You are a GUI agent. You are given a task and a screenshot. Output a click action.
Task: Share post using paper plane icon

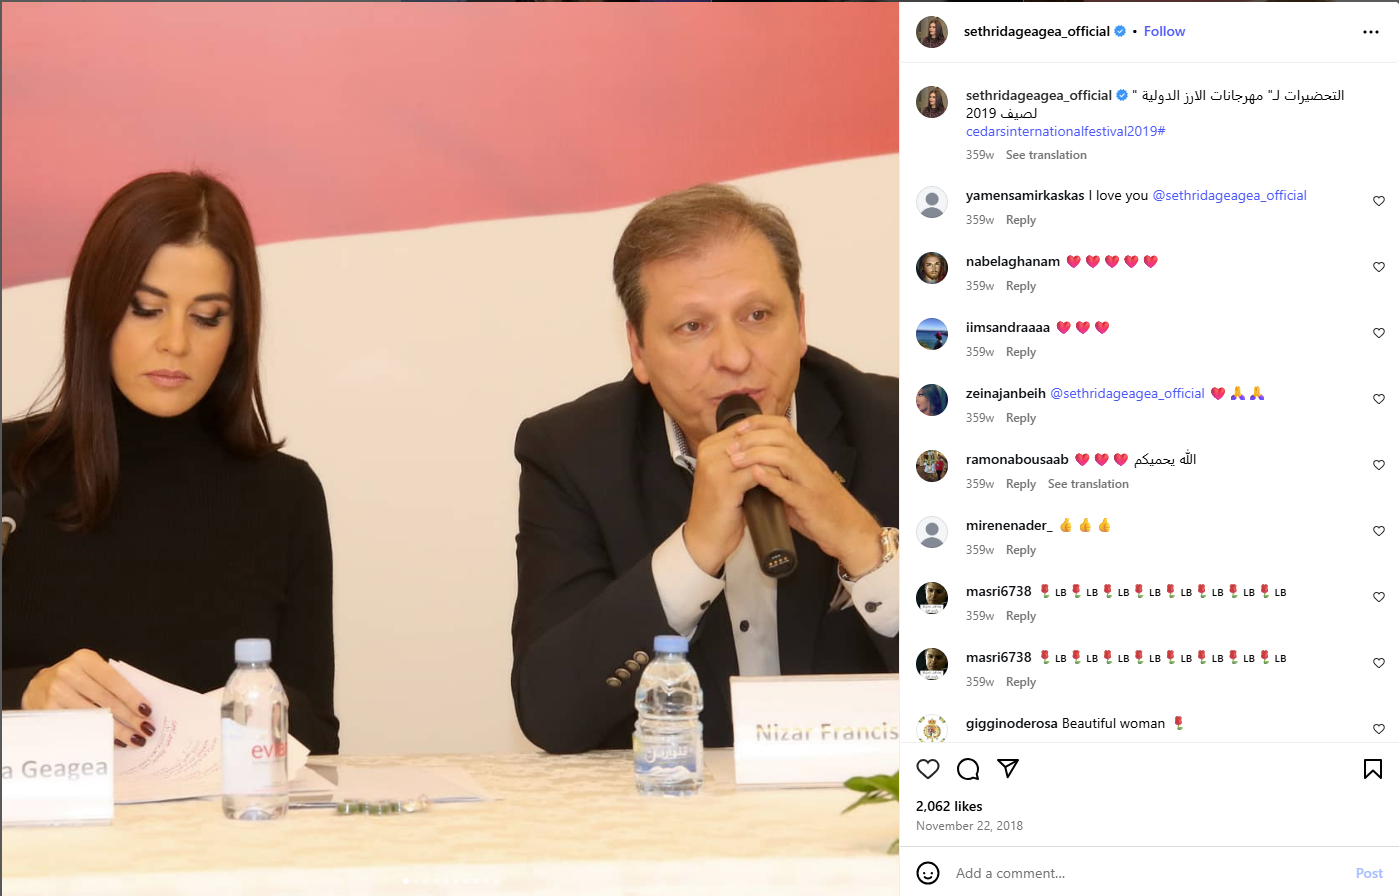1008,769
